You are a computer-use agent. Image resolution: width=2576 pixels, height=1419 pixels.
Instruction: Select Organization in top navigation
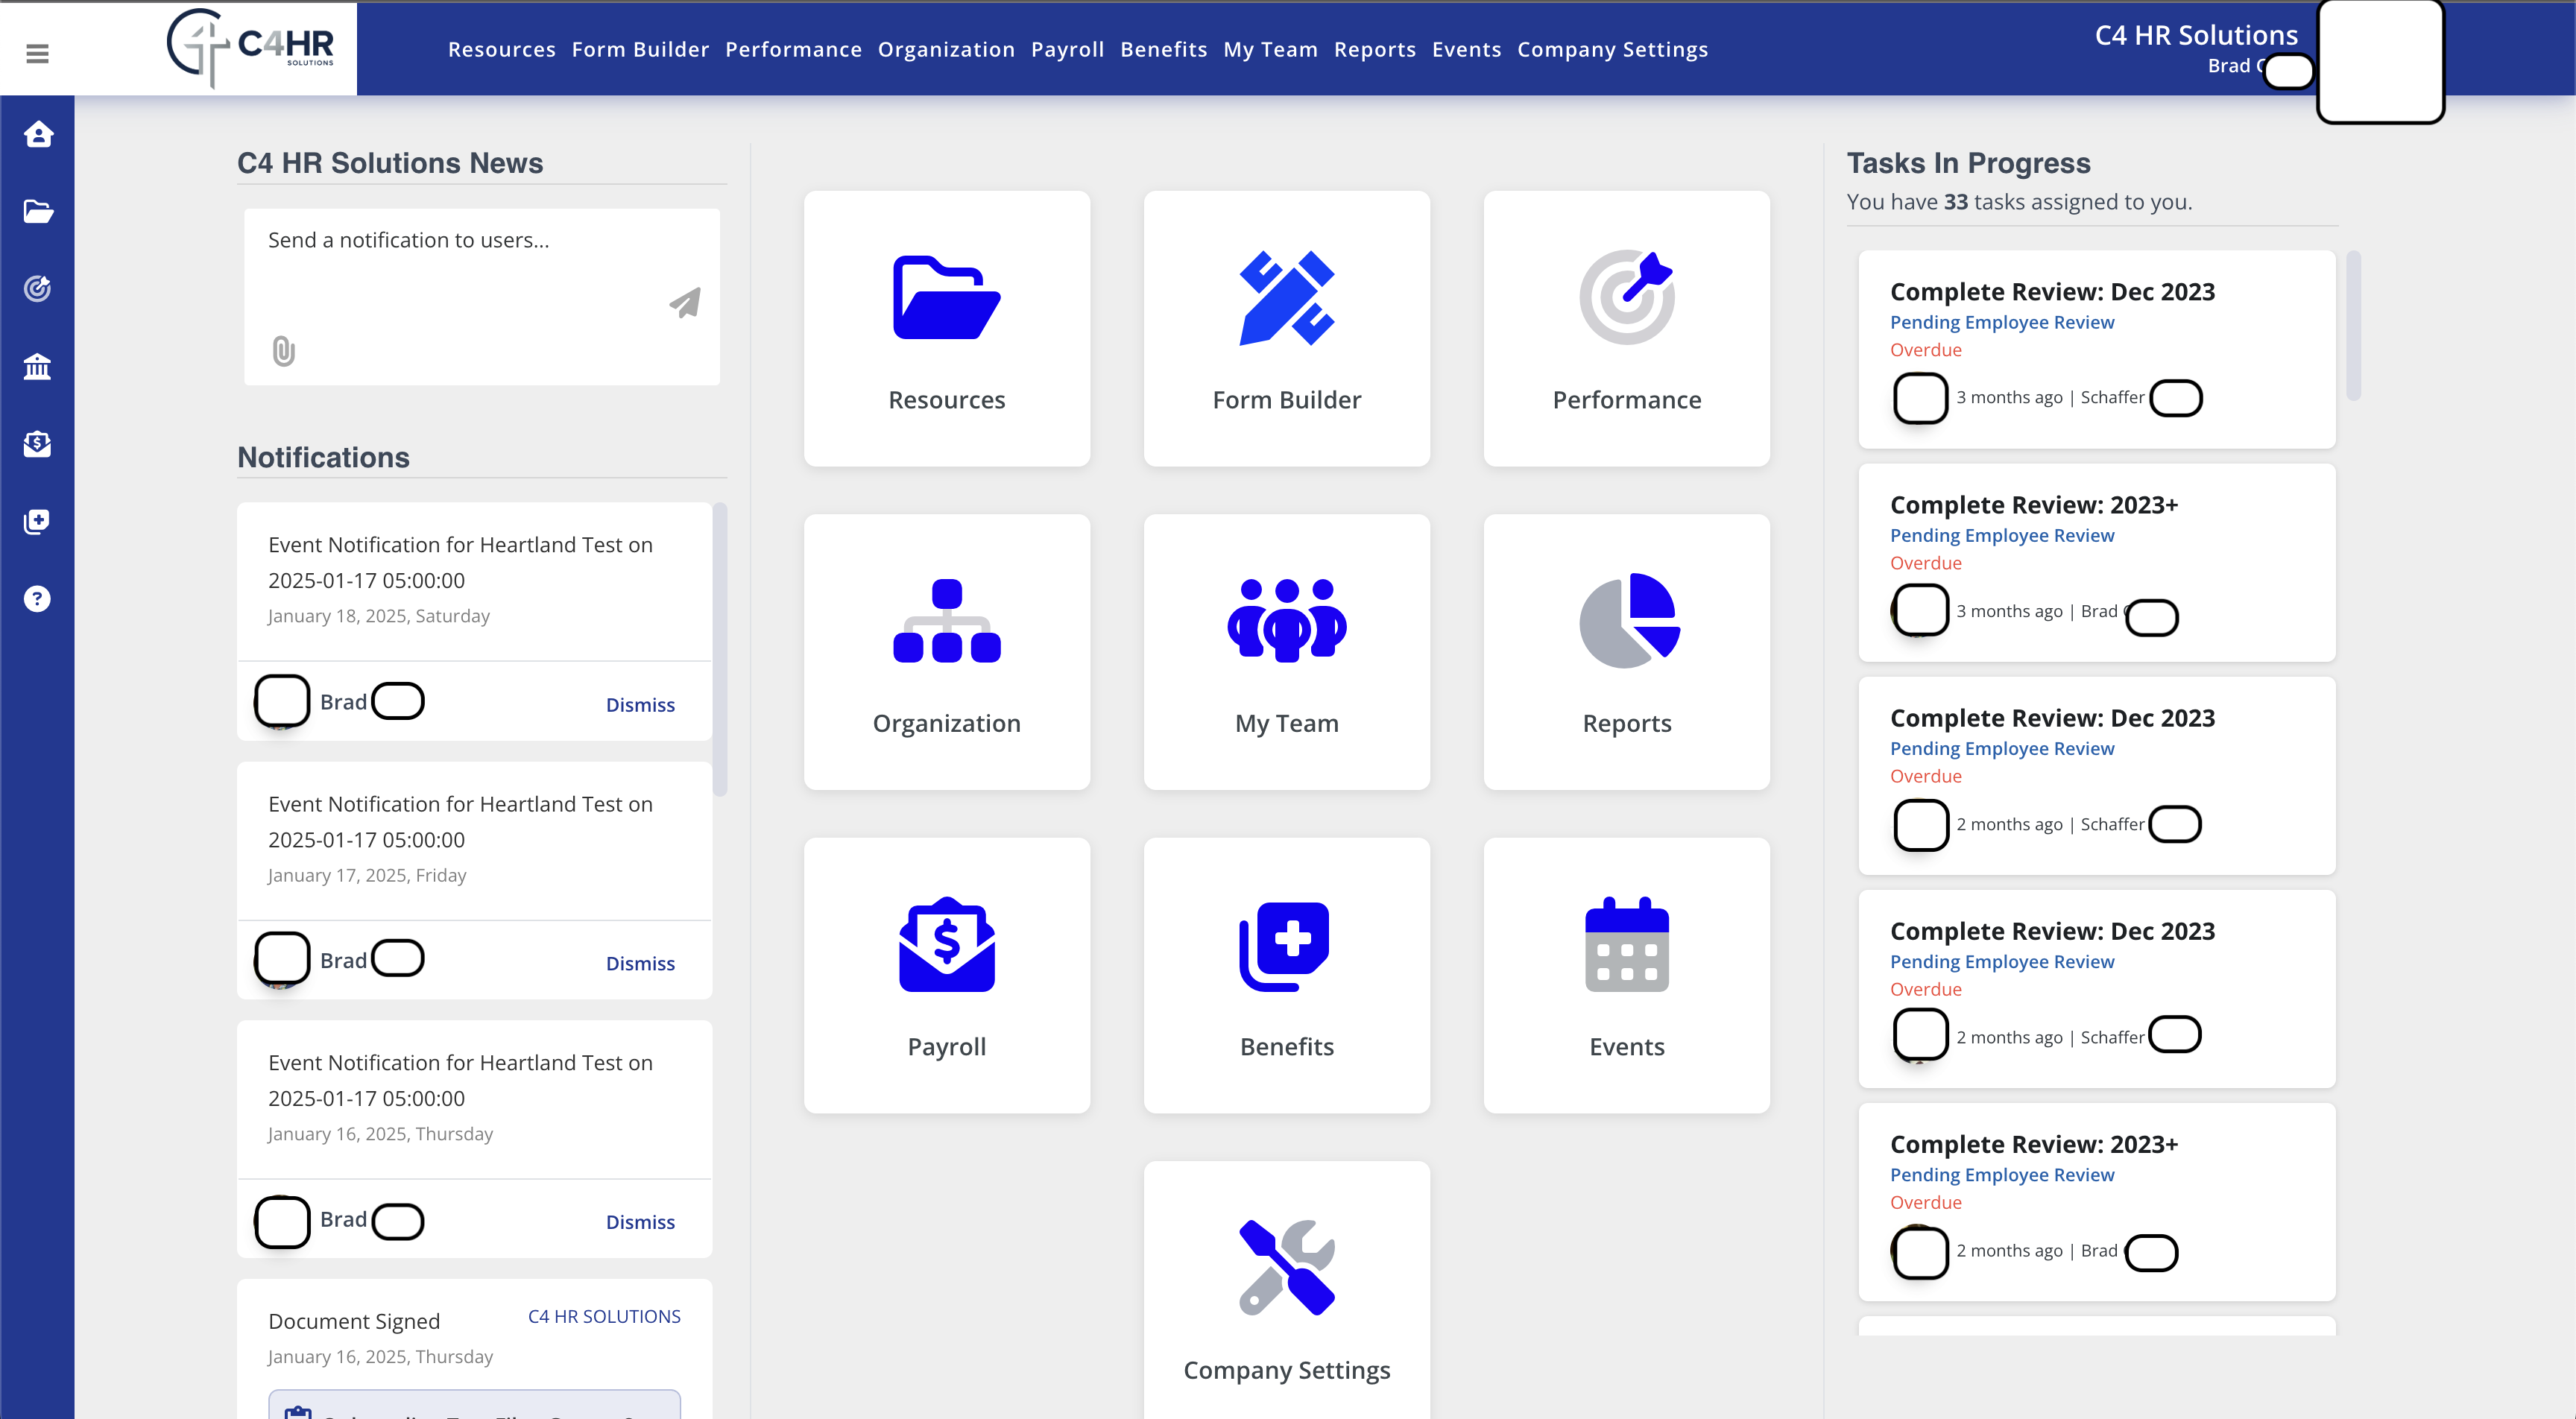946,49
